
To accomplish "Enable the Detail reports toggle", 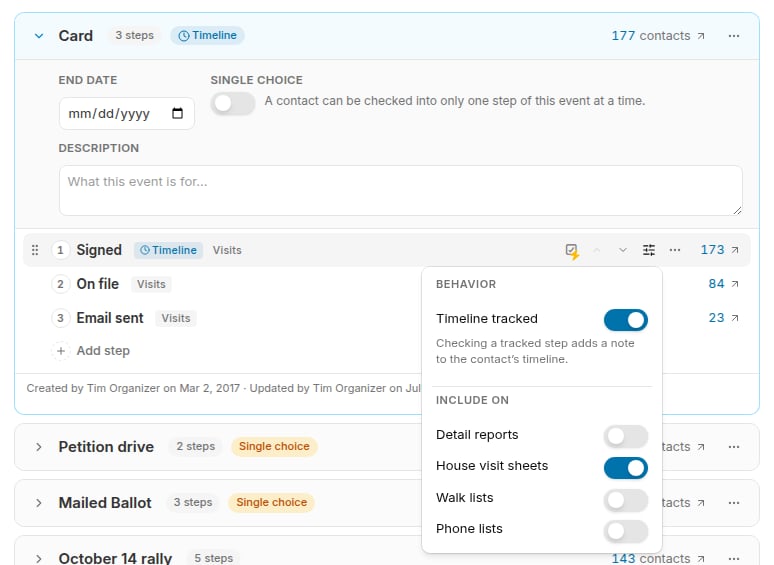I will (x=625, y=436).
